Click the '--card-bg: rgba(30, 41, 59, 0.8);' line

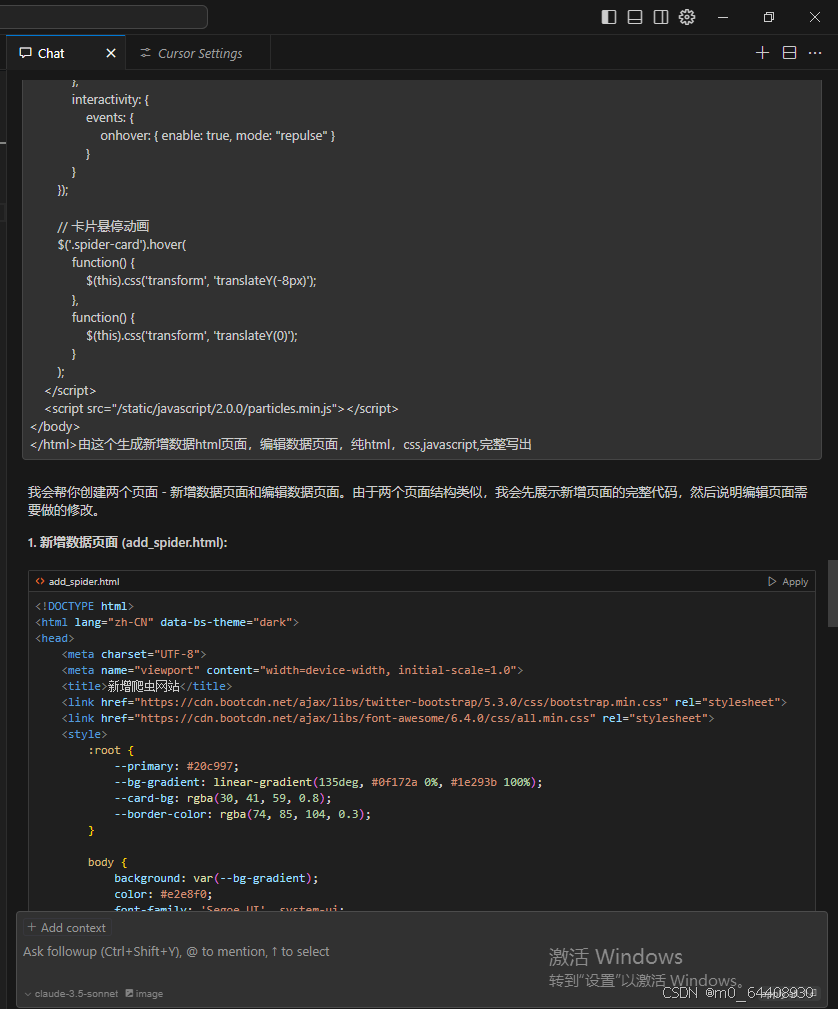tap(223, 799)
